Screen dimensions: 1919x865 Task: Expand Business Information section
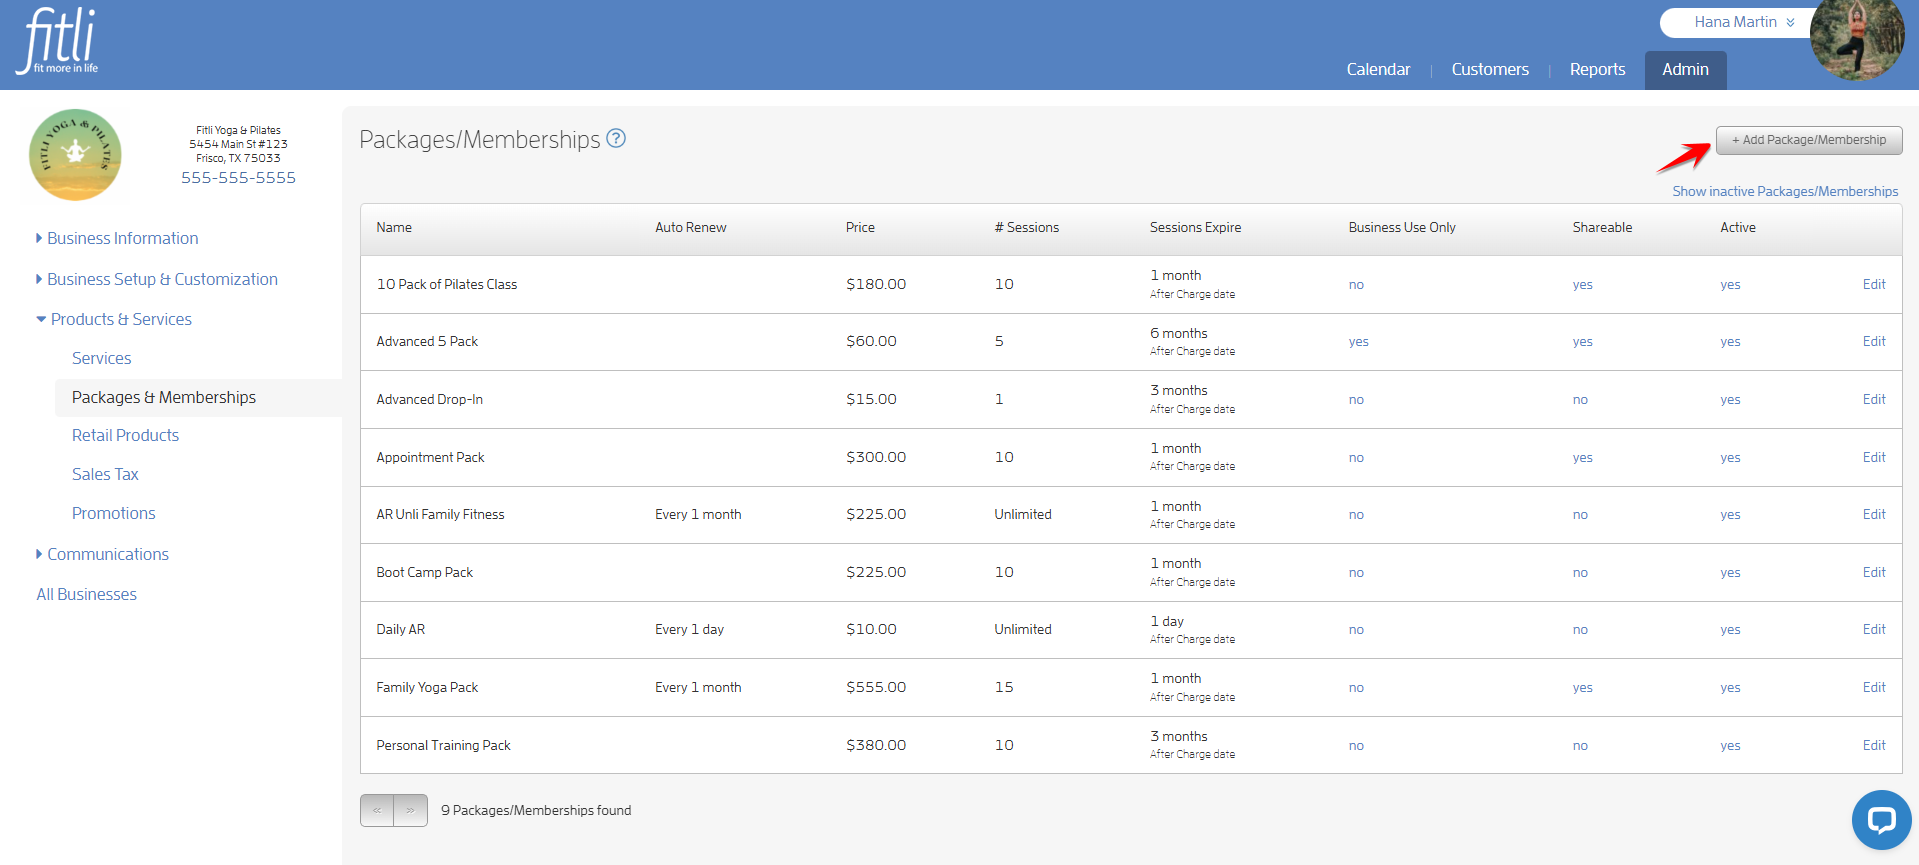(117, 238)
